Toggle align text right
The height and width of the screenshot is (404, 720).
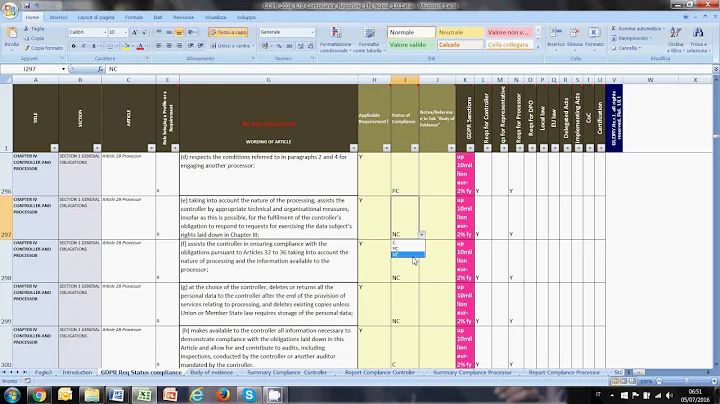(x=179, y=45)
